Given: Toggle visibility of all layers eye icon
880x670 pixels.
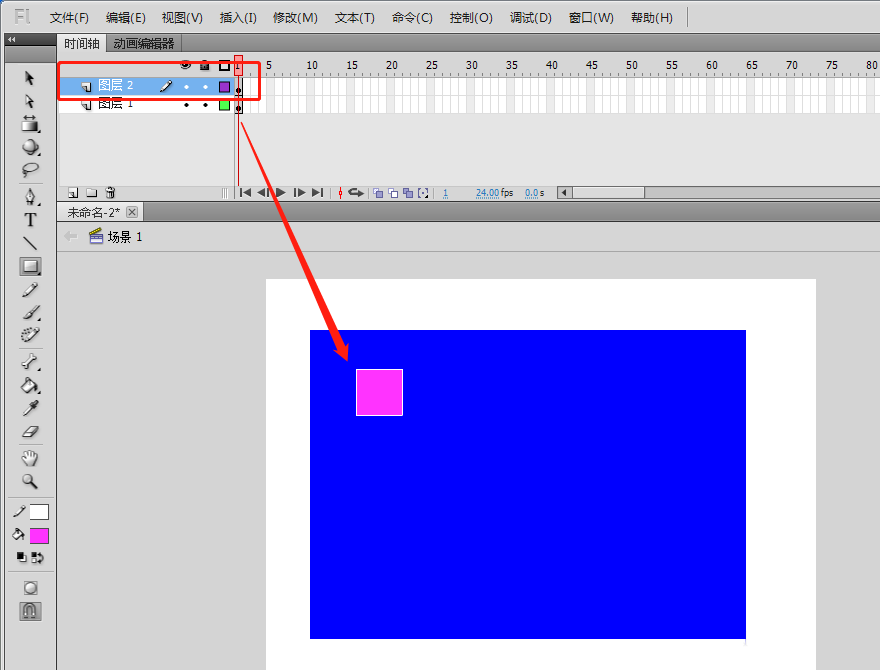Looking at the screenshot, I should click(x=185, y=65).
